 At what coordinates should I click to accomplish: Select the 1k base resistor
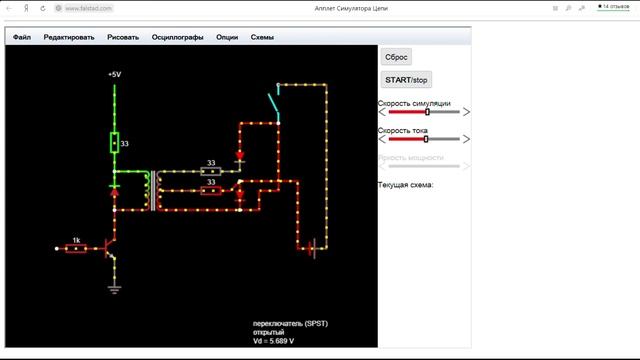tap(76, 248)
